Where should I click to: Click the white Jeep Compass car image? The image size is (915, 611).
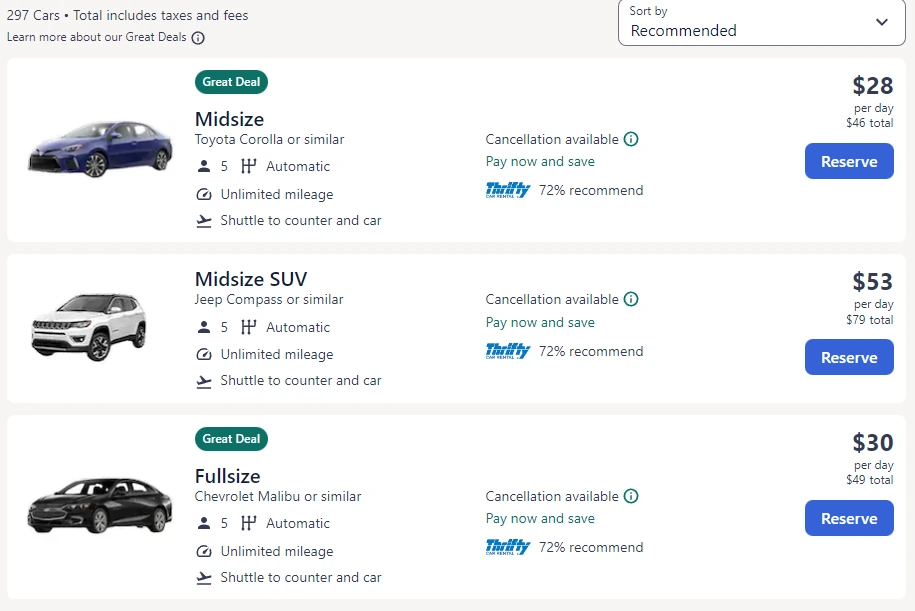click(88, 326)
